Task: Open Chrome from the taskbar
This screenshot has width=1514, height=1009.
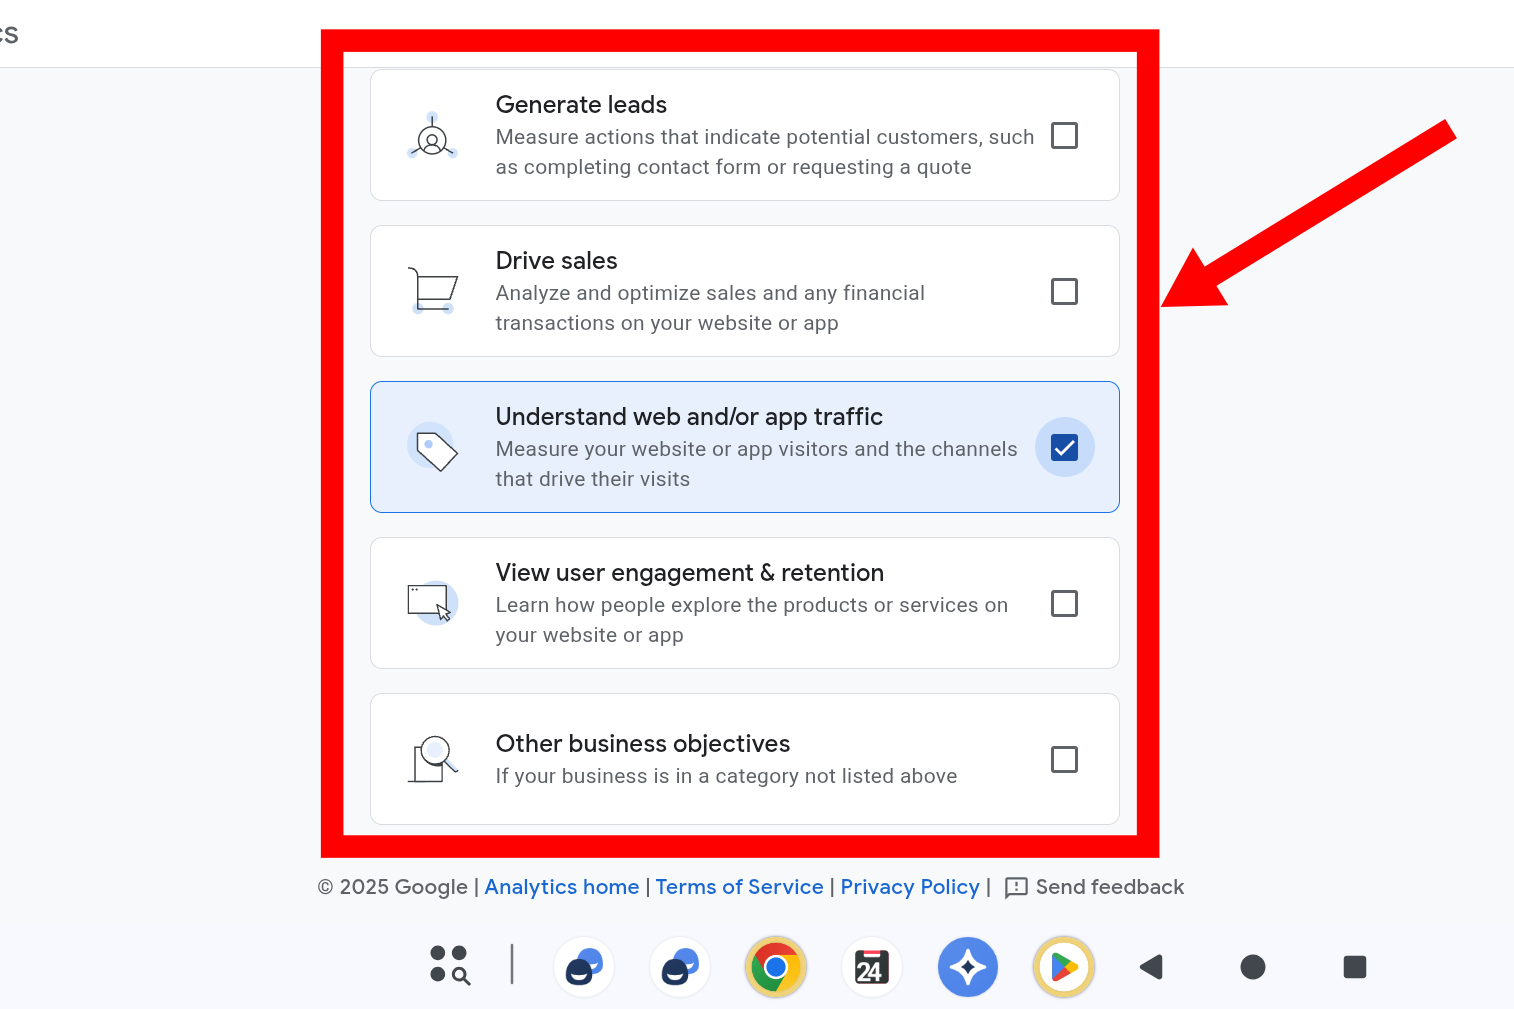Action: (775, 967)
